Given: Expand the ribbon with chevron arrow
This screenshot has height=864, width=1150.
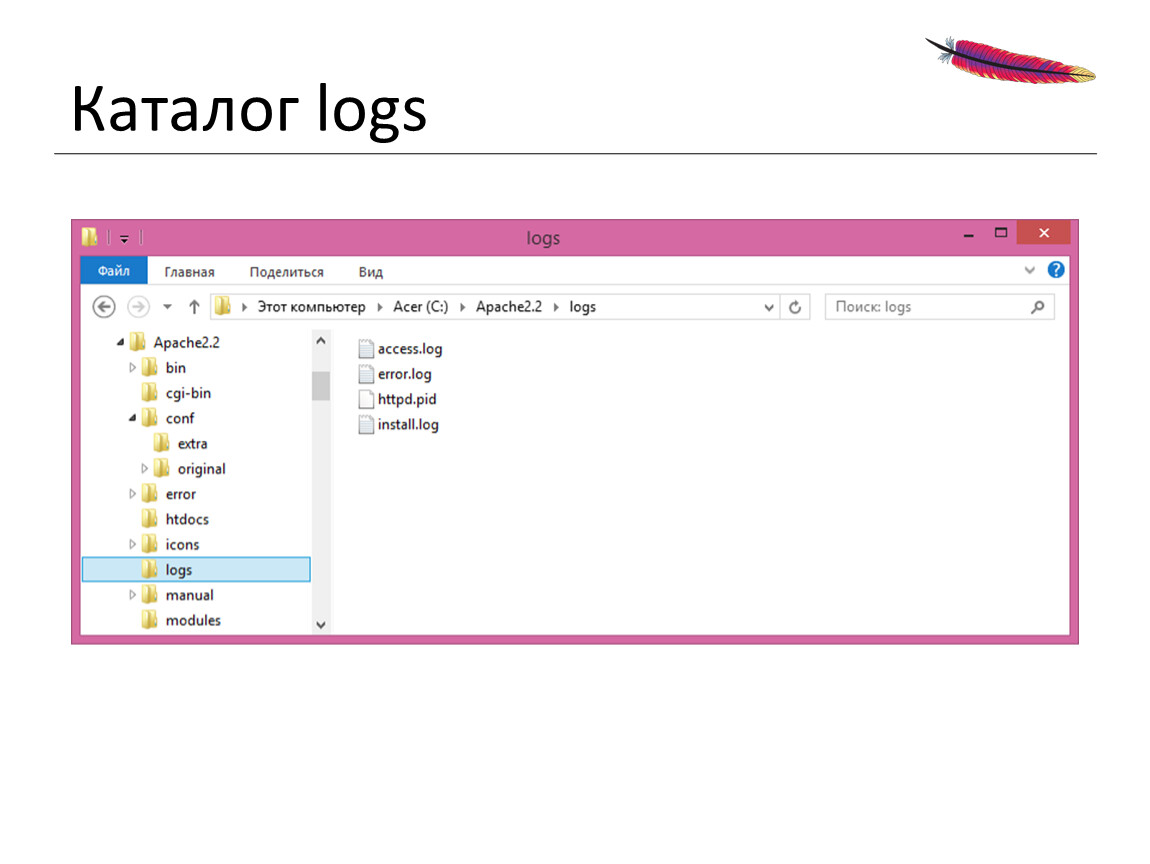Looking at the screenshot, I should click(x=1030, y=270).
